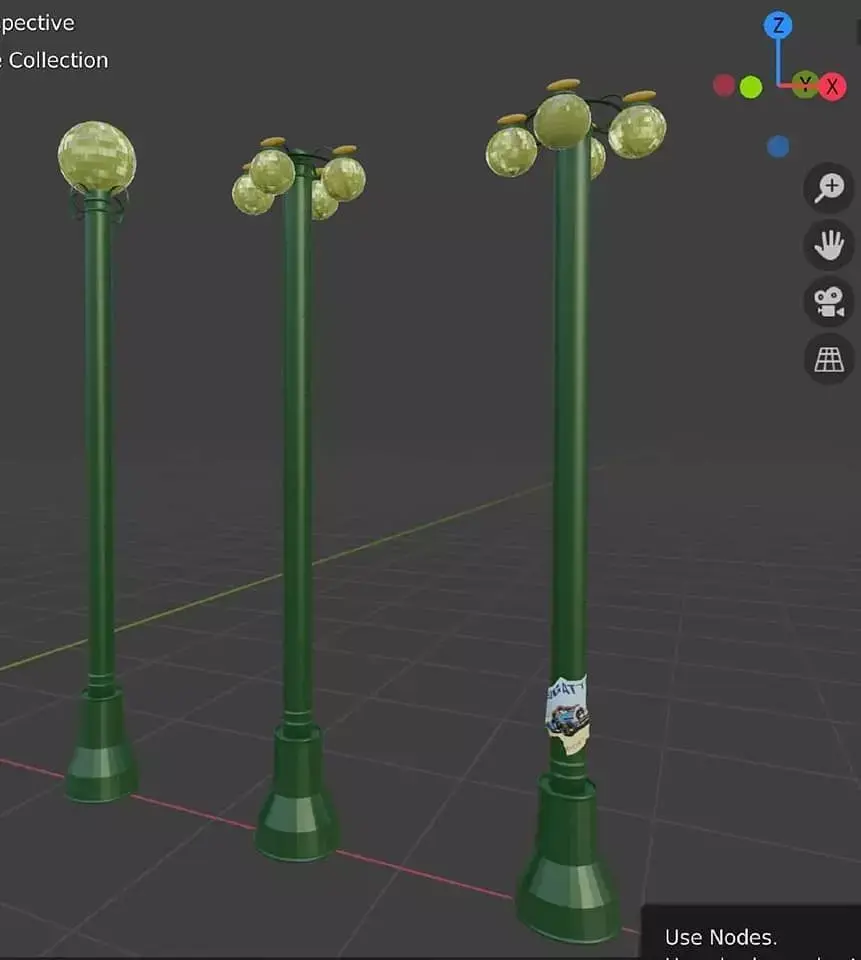Image resolution: width=861 pixels, height=960 pixels.
Task: Click the negative X dark red gizmo dot
Action: [x=724, y=85]
